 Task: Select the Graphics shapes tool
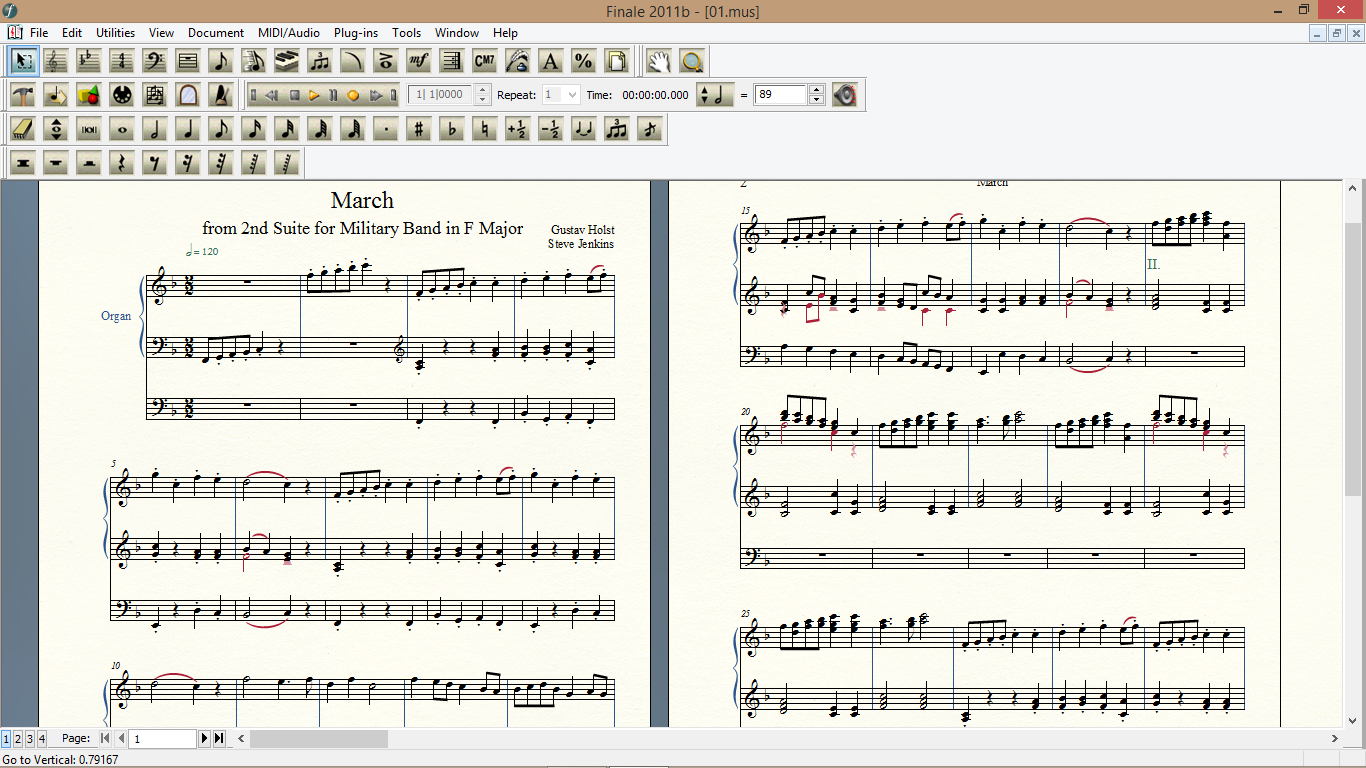89,95
